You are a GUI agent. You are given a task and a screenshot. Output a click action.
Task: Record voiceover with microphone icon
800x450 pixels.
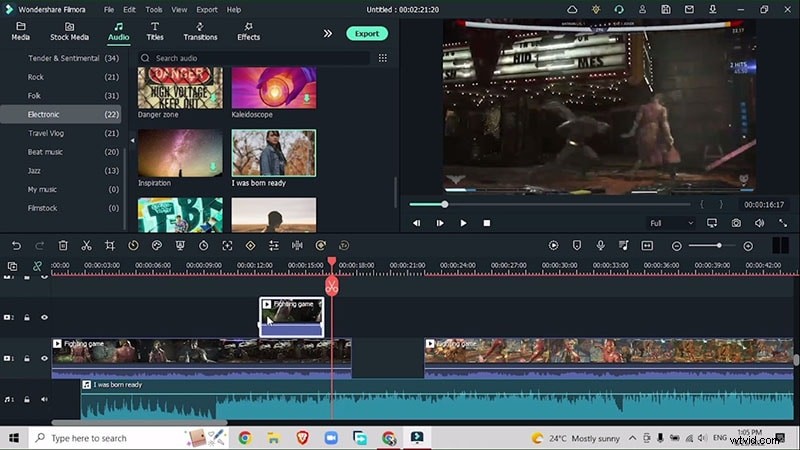point(601,246)
